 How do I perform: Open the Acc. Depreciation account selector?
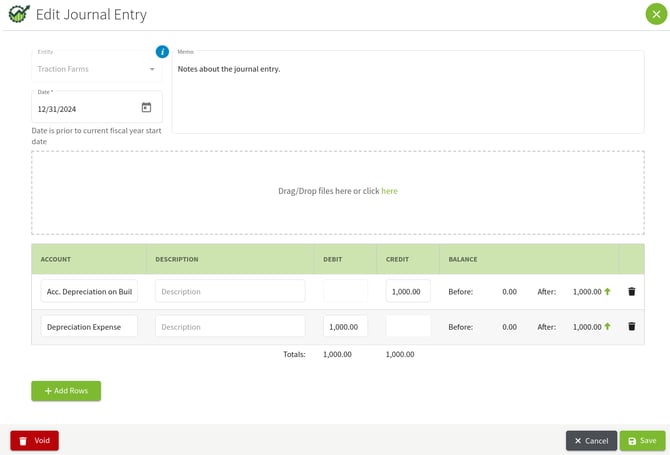point(89,292)
